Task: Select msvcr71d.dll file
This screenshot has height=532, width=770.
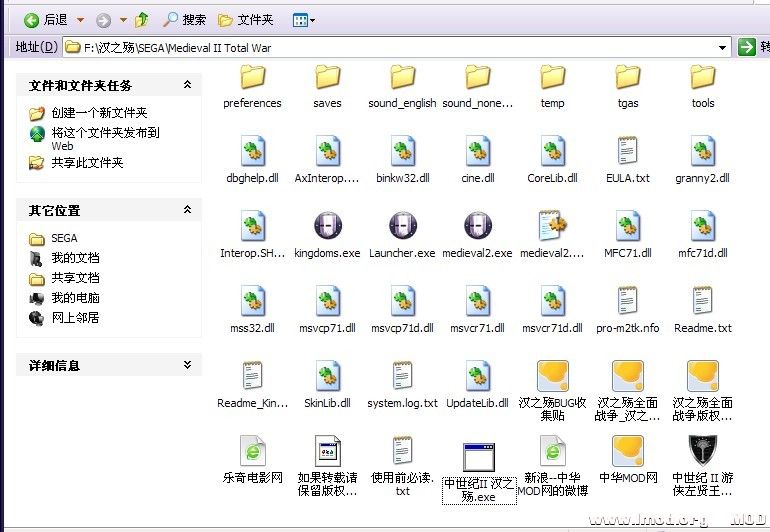Action: tap(552, 310)
